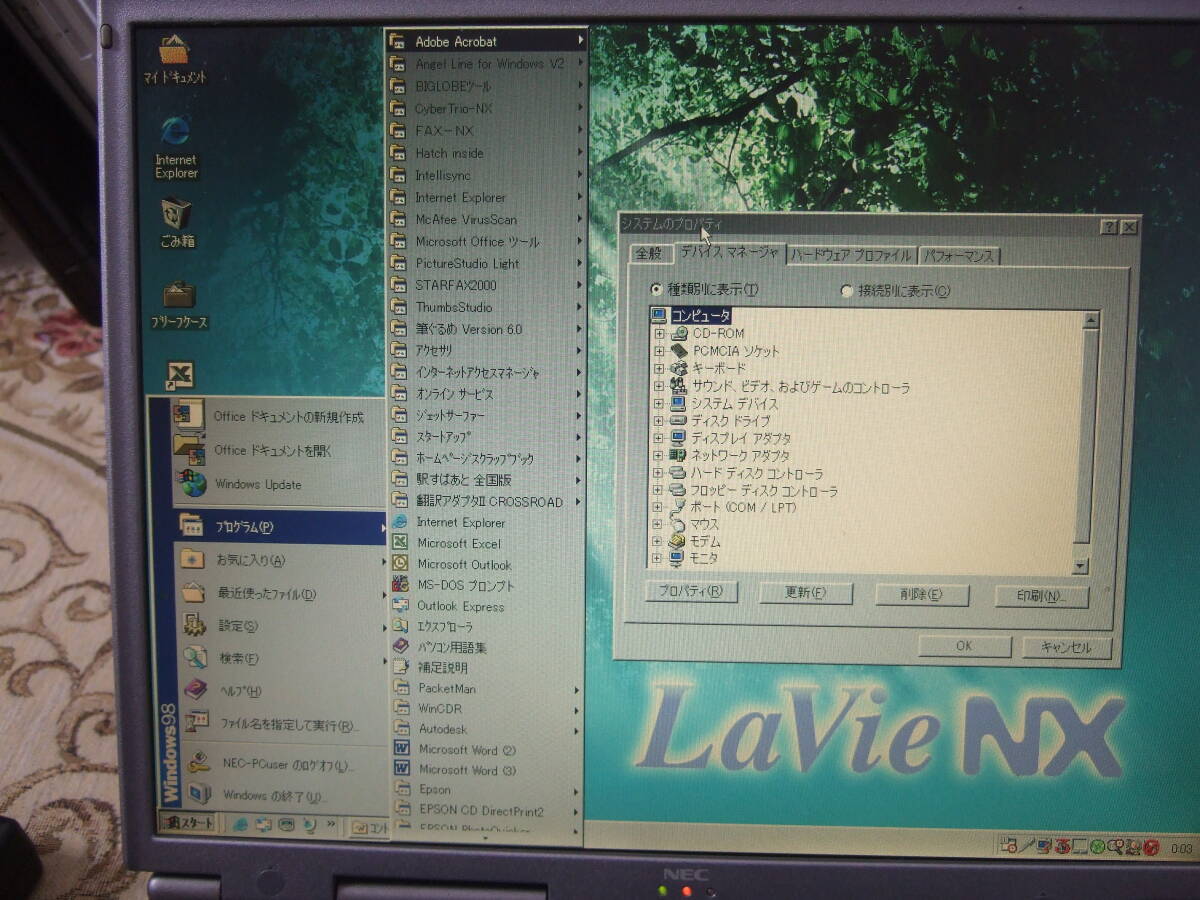The width and height of the screenshot is (1200, 900).
Task: Click the device list scrollbar down arrow
Action: point(1080,566)
